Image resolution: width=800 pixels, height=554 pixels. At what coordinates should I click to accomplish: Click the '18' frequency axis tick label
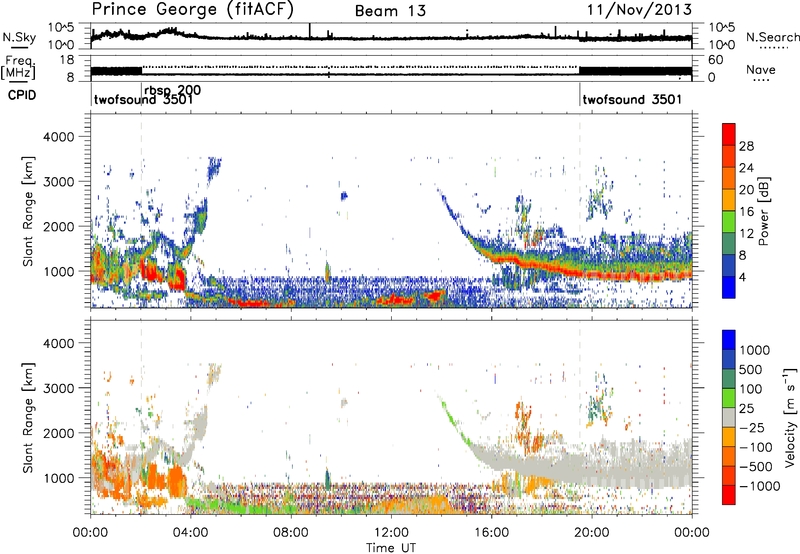click(67, 60)
